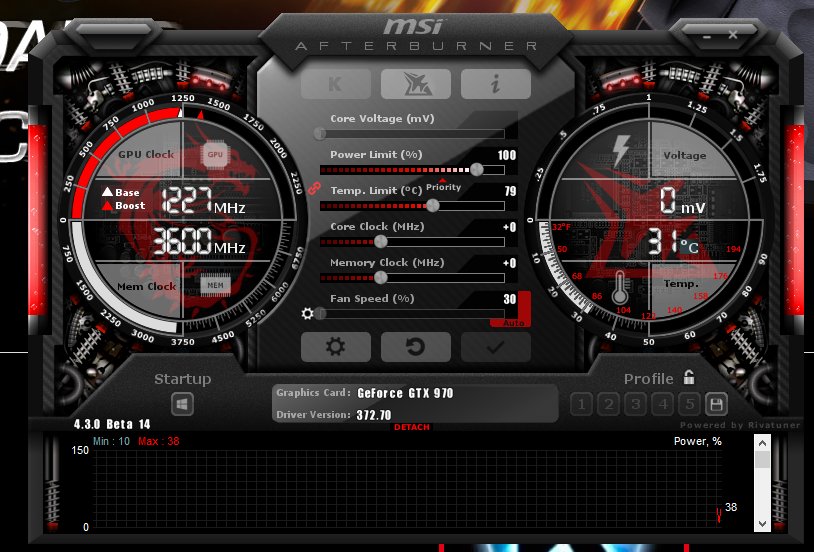The height and width of the screenshot is (552, 814).
Task: Minimize the Afterburner window
Action: point(707,37)
